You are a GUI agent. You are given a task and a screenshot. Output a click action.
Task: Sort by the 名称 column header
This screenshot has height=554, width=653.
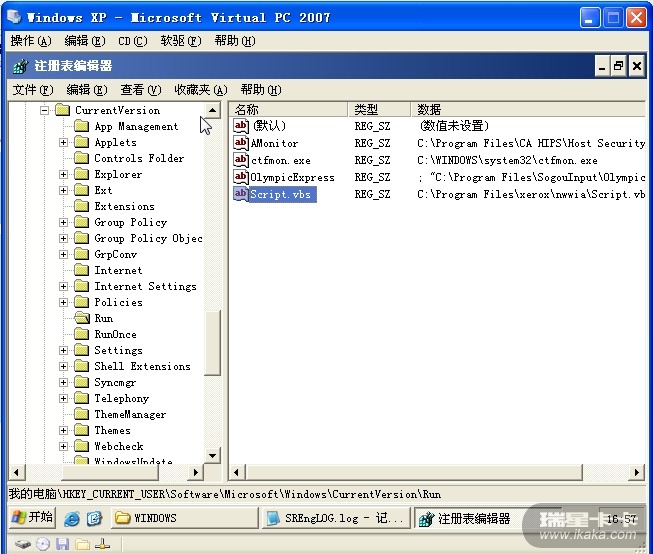(288, 110)
